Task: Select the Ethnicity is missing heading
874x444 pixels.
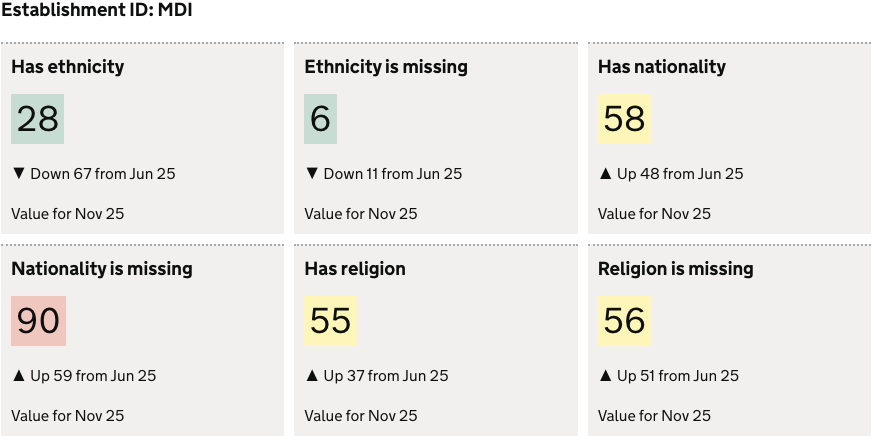Action: pos(386,67)
